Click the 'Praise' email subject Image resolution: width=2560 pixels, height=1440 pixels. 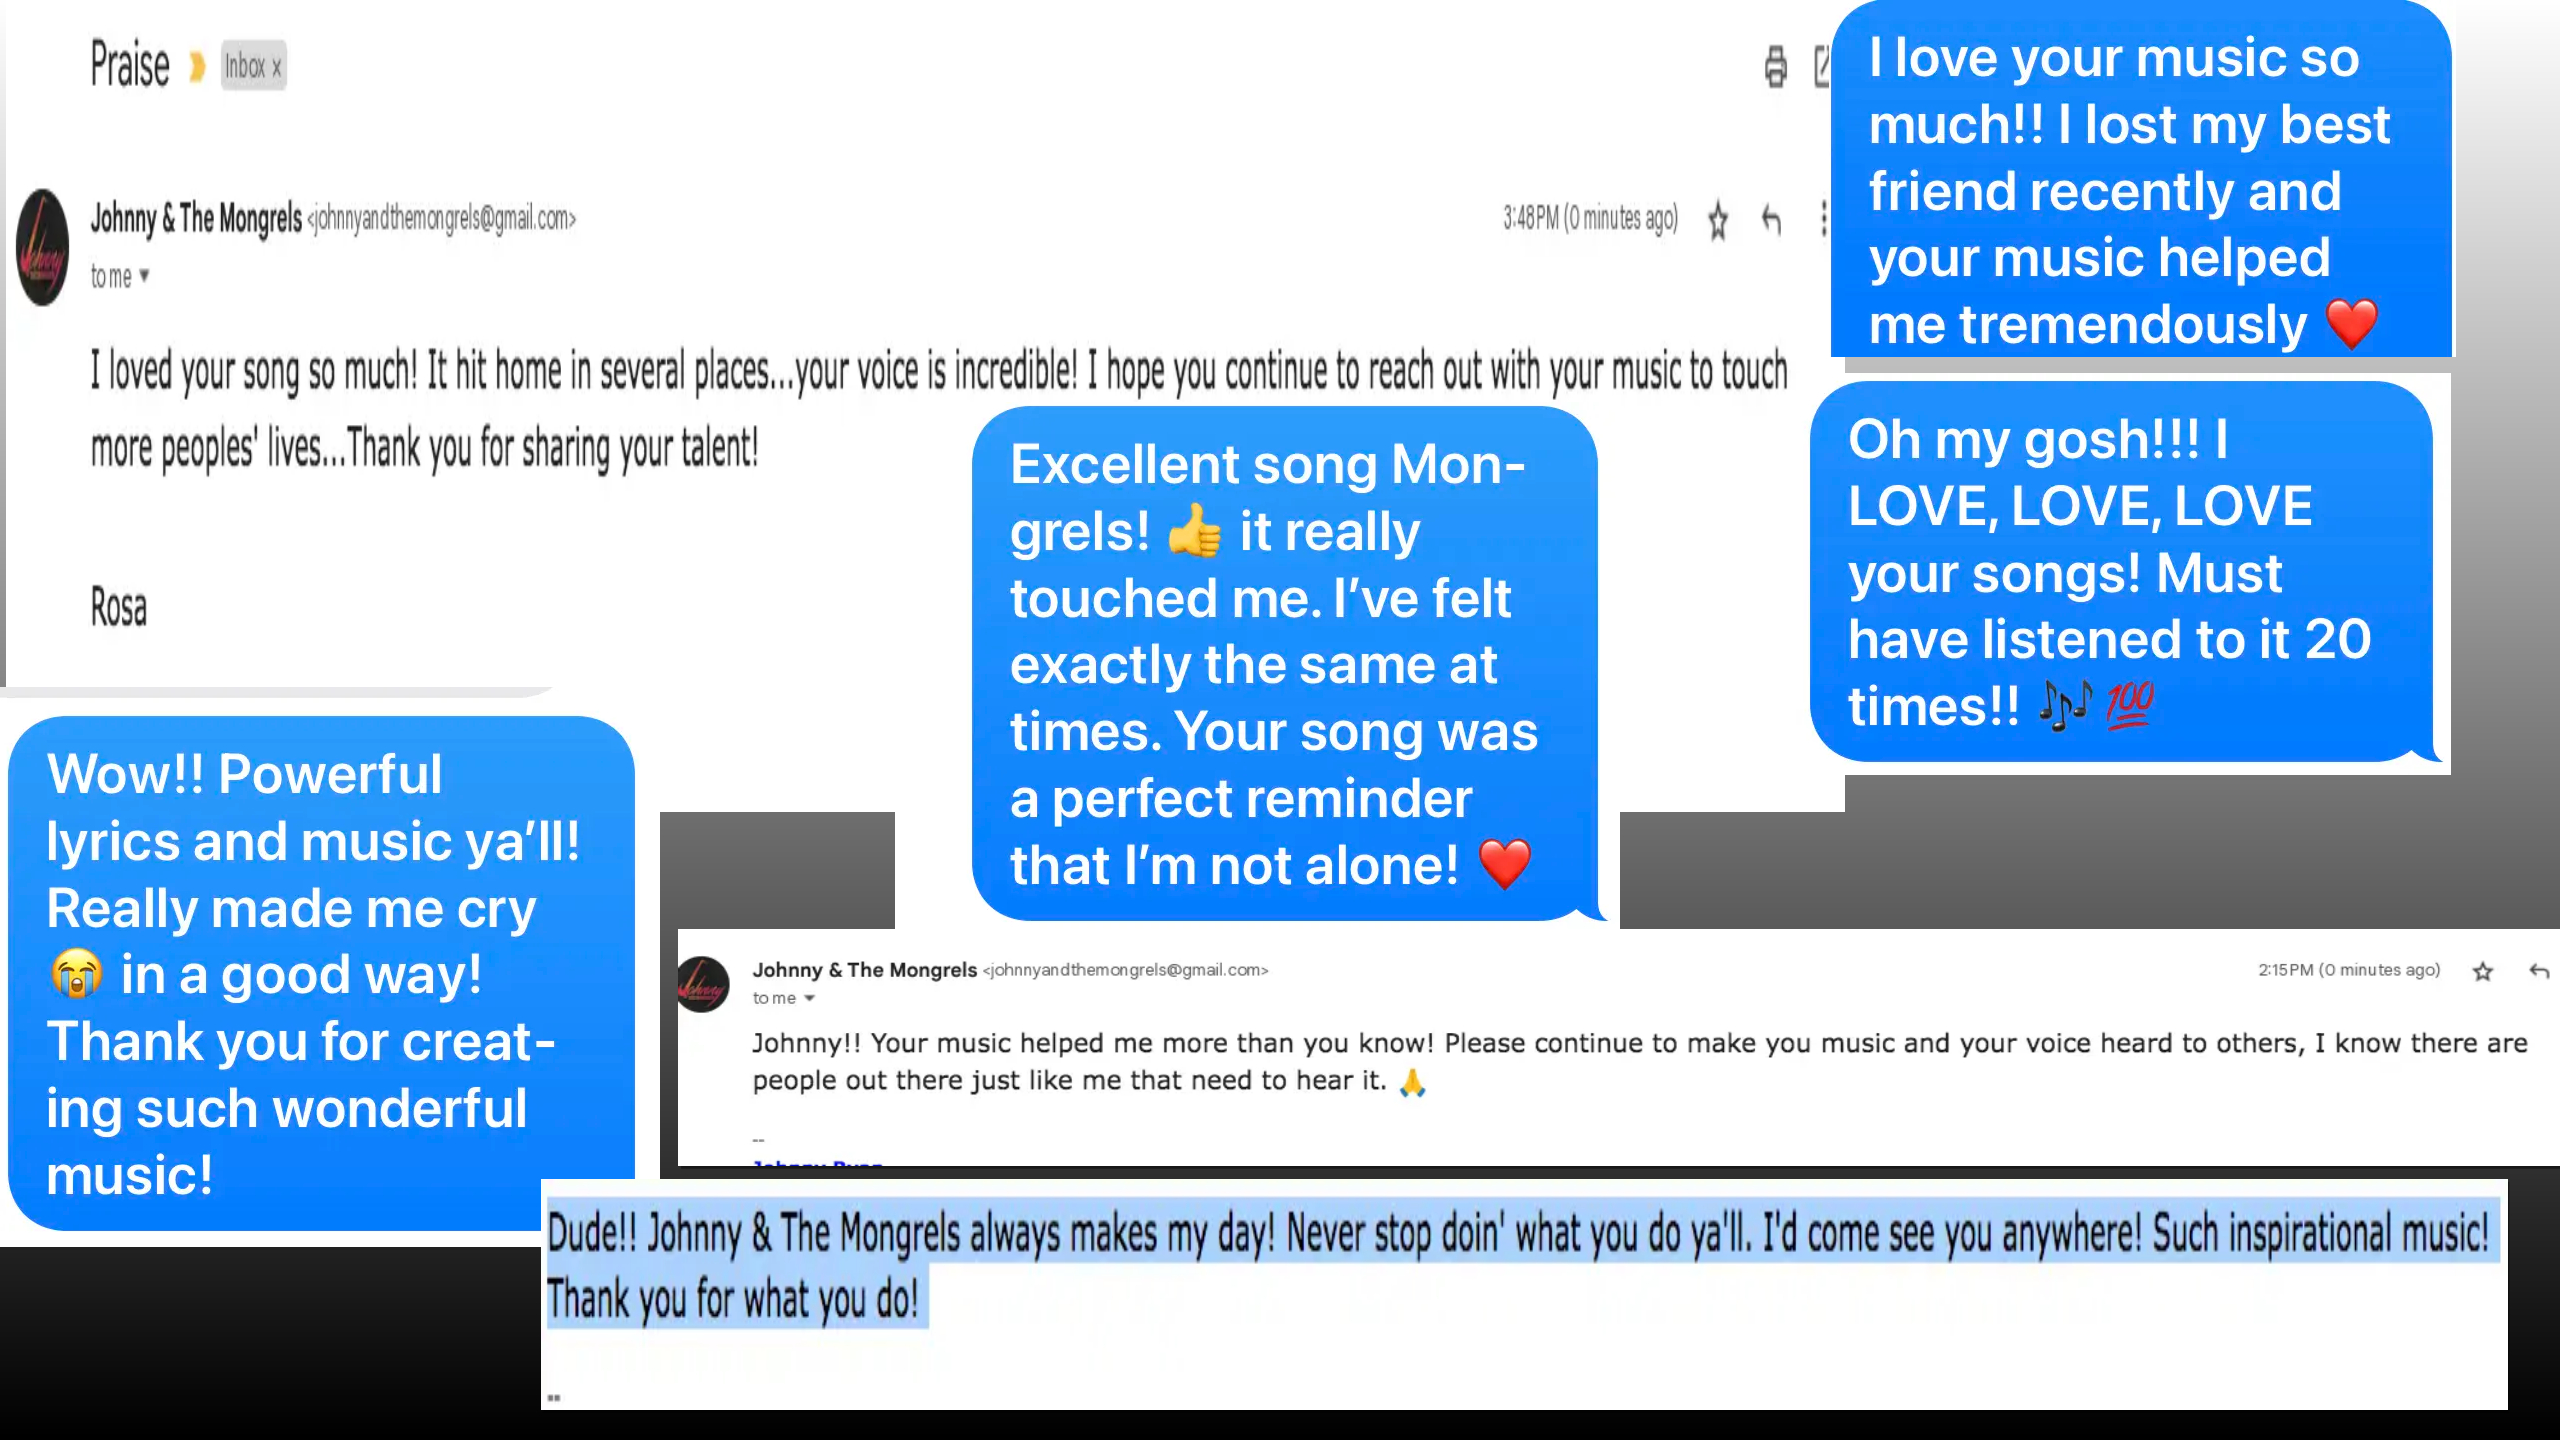[130, 65]
